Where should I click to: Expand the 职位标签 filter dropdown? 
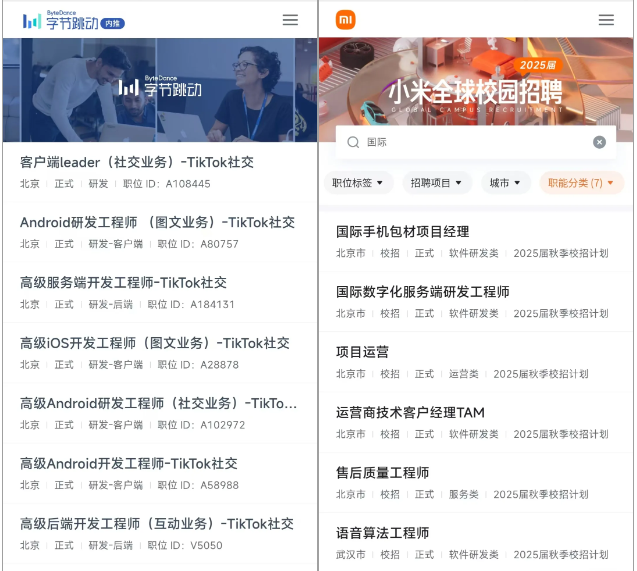(358, 183)
